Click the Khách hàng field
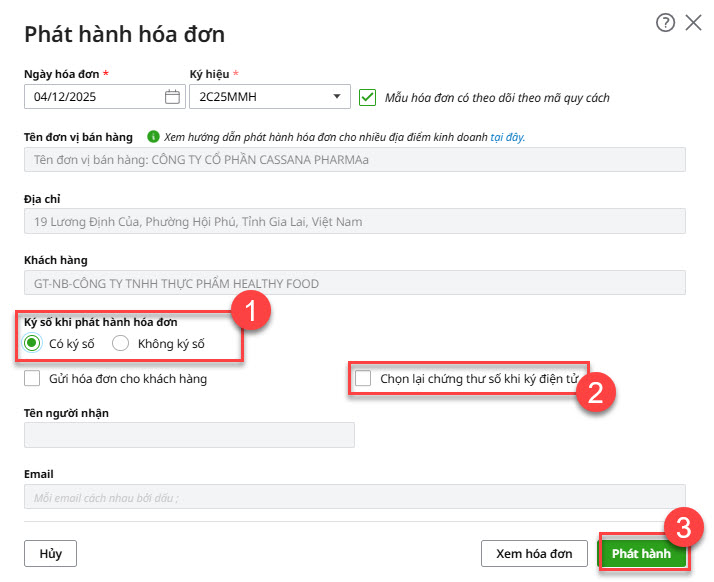The height and width of the screenshot is (582, 714). 354,283
